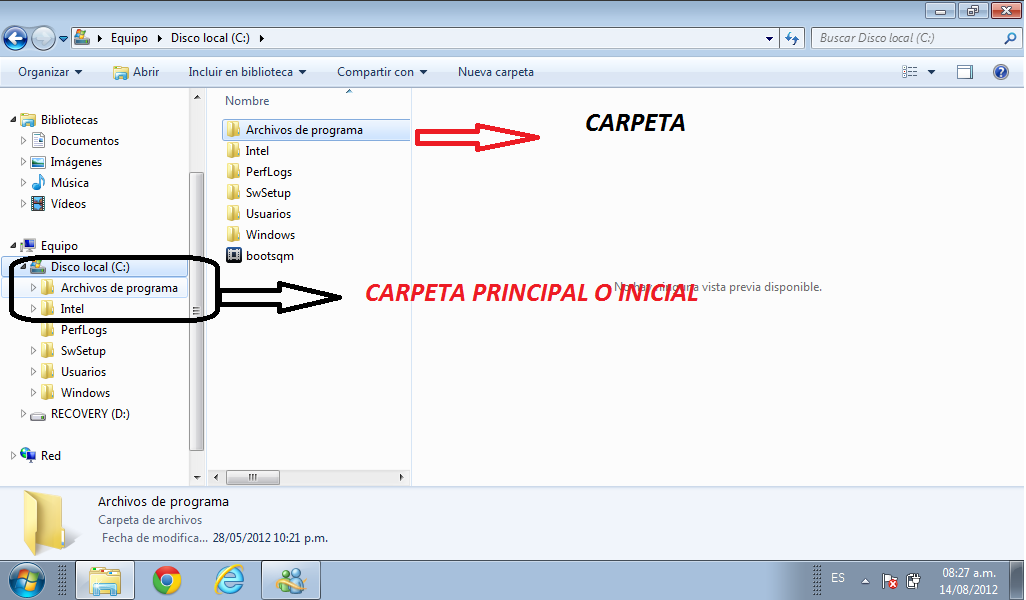Screen dimensions: 1026x600
Task: Open the Organizar menu
Action: (50, 72)
